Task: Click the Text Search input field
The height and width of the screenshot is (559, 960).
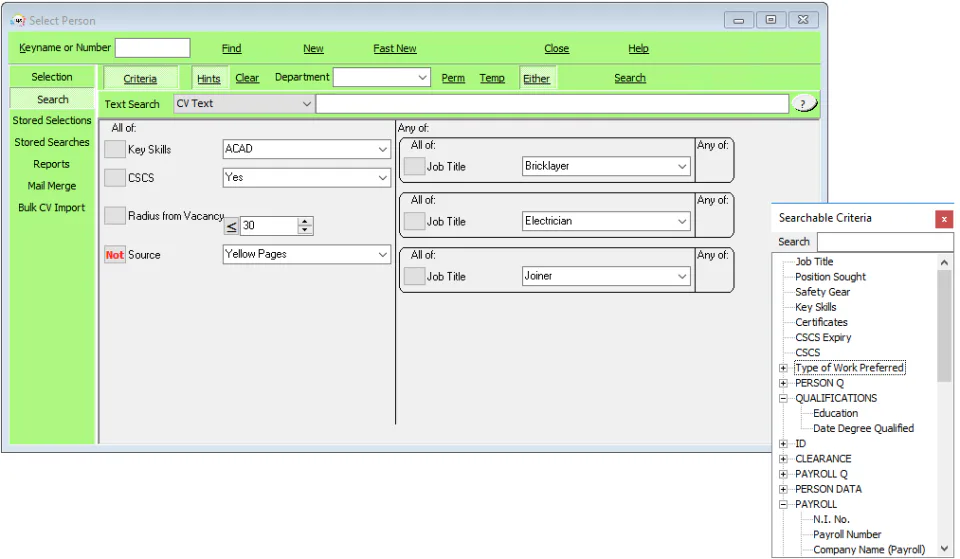Action: point(552,104)
